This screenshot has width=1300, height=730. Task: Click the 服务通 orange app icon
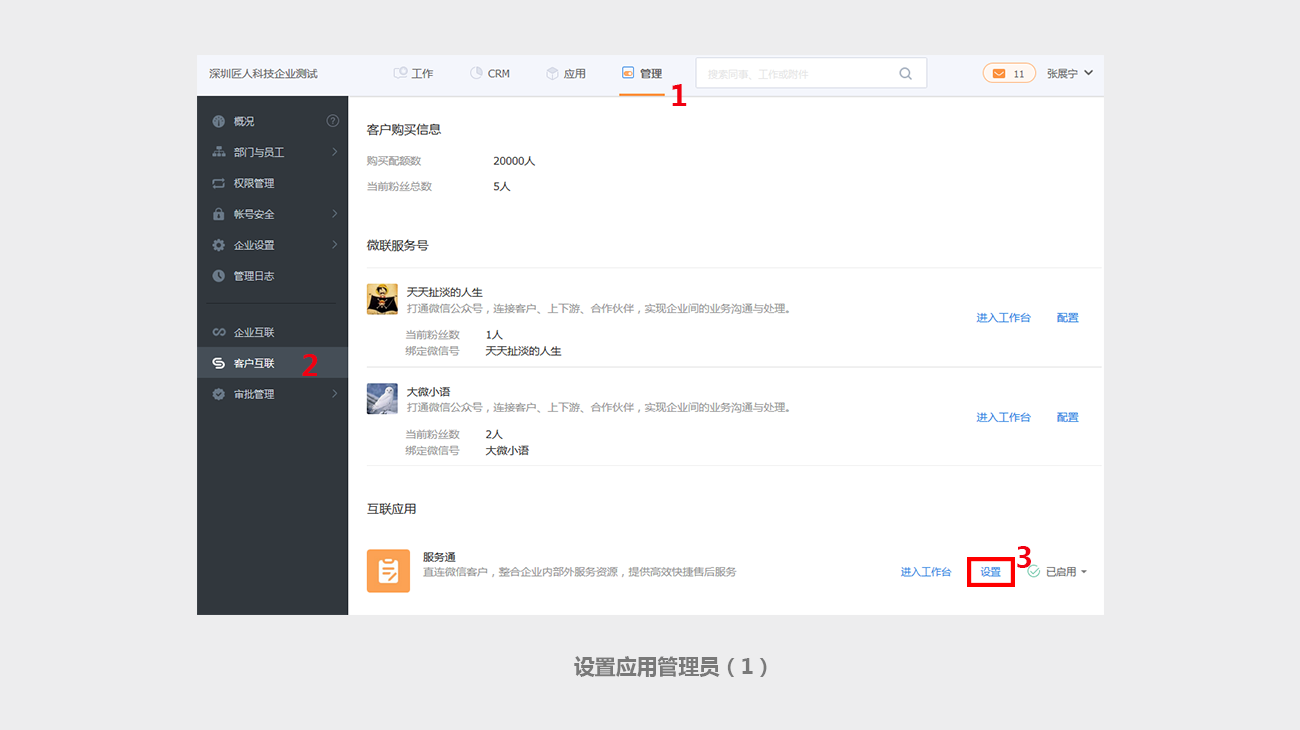point(388,571)
